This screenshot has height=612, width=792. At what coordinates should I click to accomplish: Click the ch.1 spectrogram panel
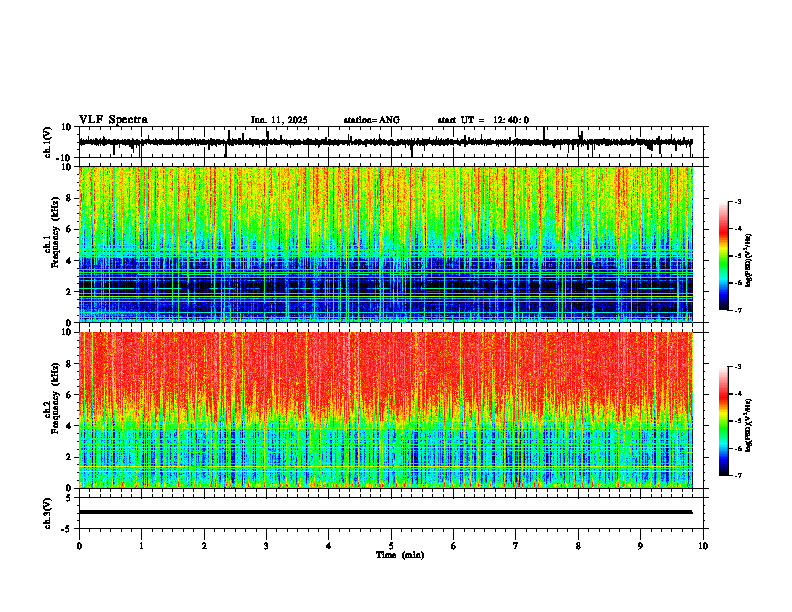click(x=386, y=244)
